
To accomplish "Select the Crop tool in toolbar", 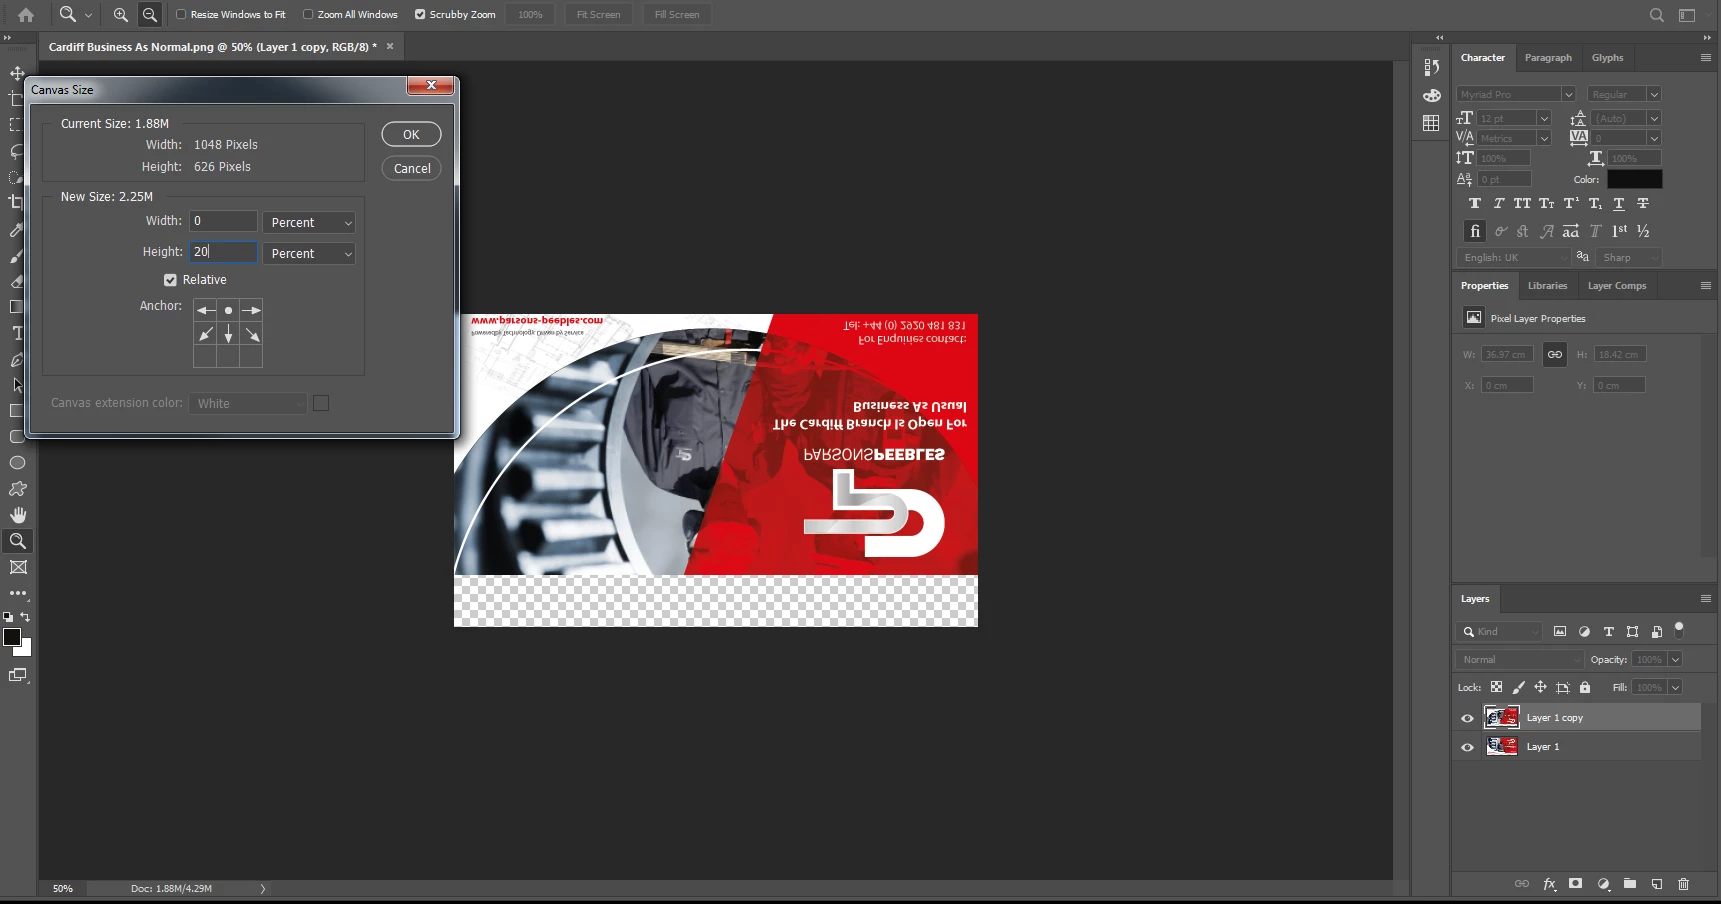I will click(16, 202).
